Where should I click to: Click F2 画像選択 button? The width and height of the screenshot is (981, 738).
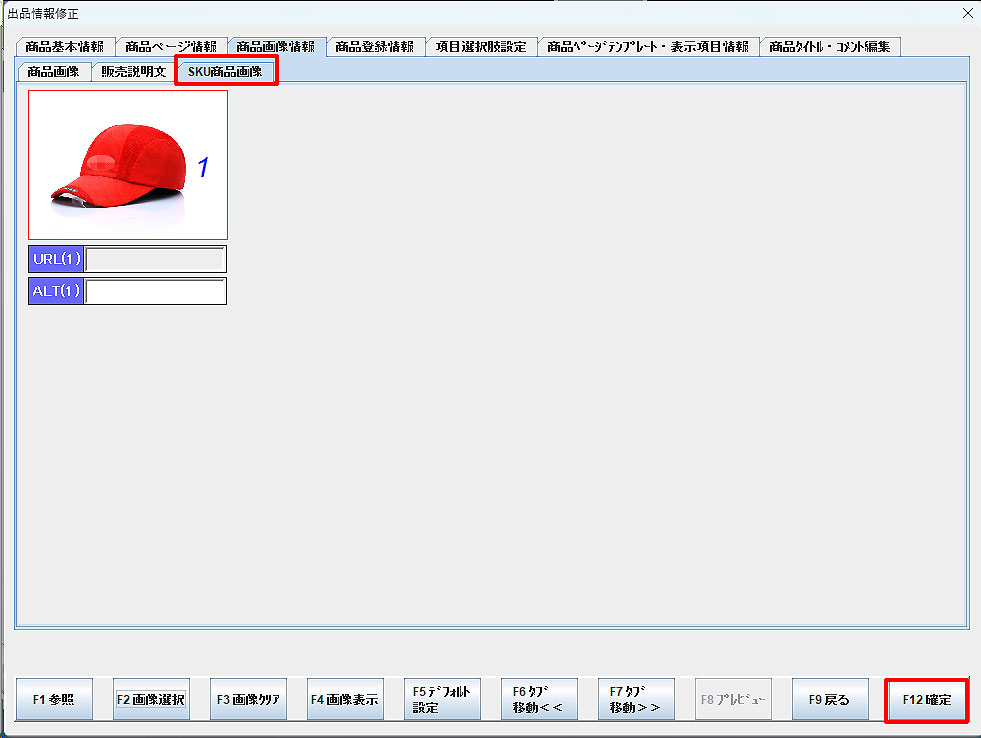[151, 699]
